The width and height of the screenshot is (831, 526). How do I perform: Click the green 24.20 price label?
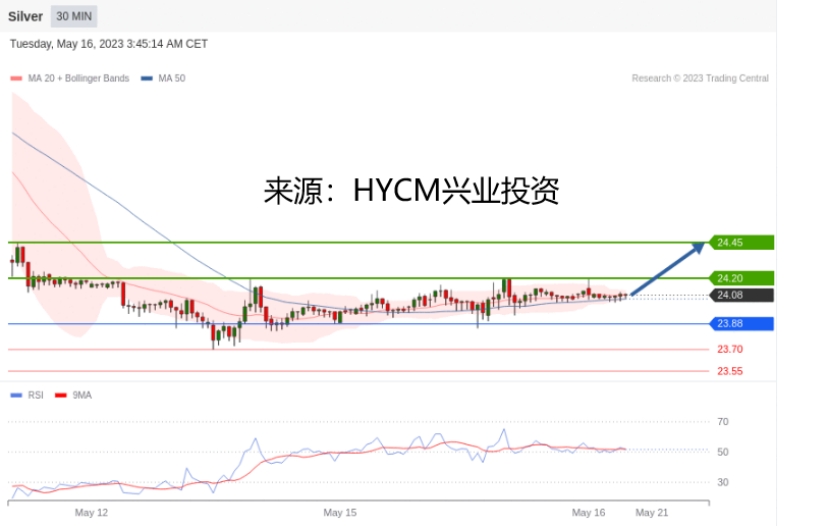pos(741,278)
